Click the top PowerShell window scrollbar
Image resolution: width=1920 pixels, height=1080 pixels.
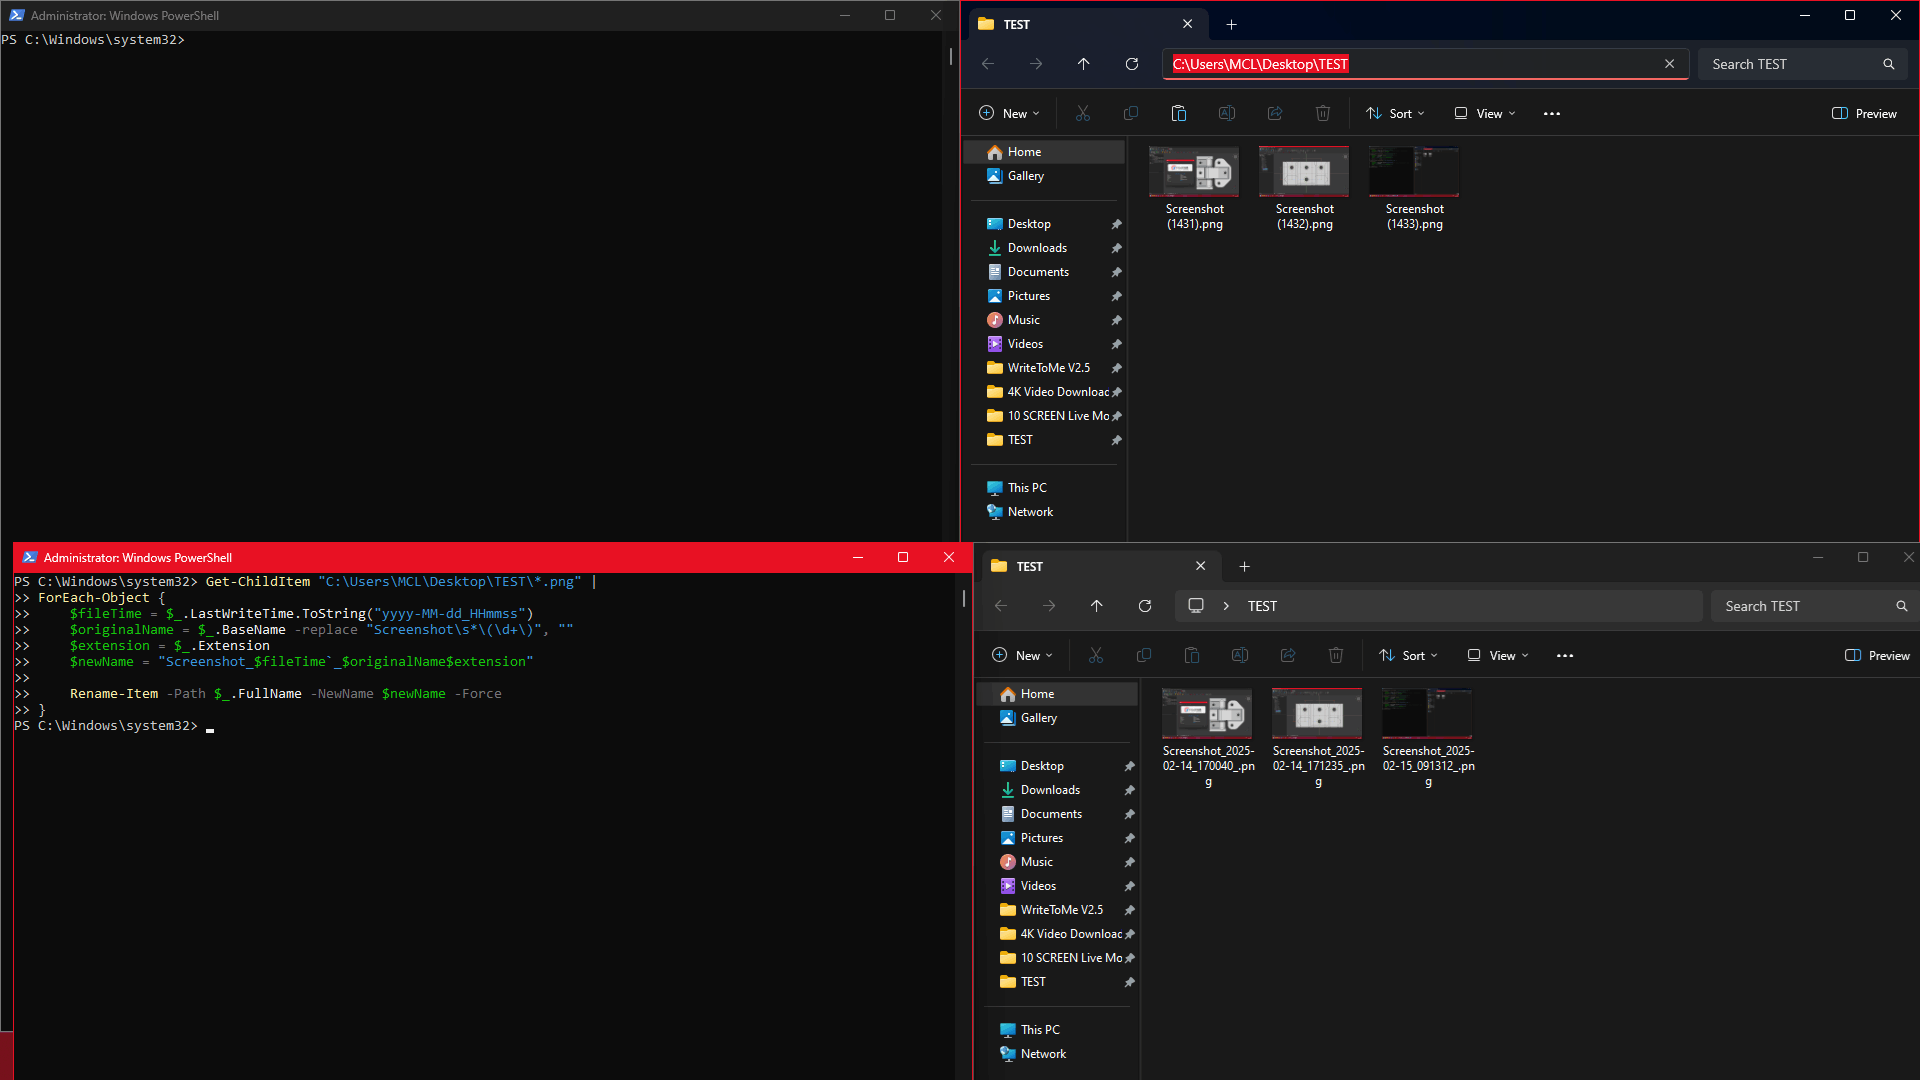[x=950, y=57]
